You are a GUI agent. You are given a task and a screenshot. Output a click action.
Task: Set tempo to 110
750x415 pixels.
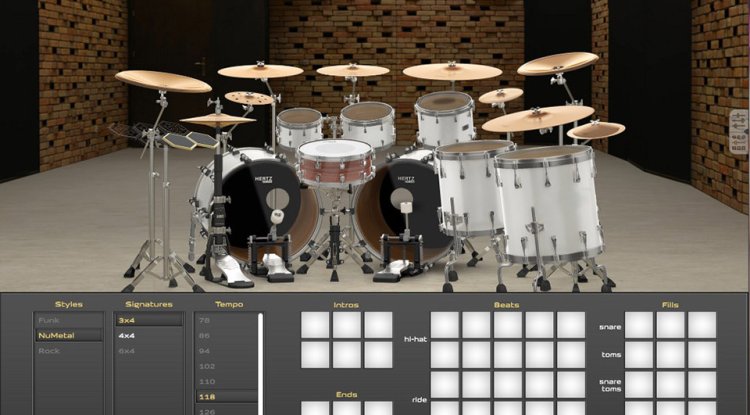point(227,382)
